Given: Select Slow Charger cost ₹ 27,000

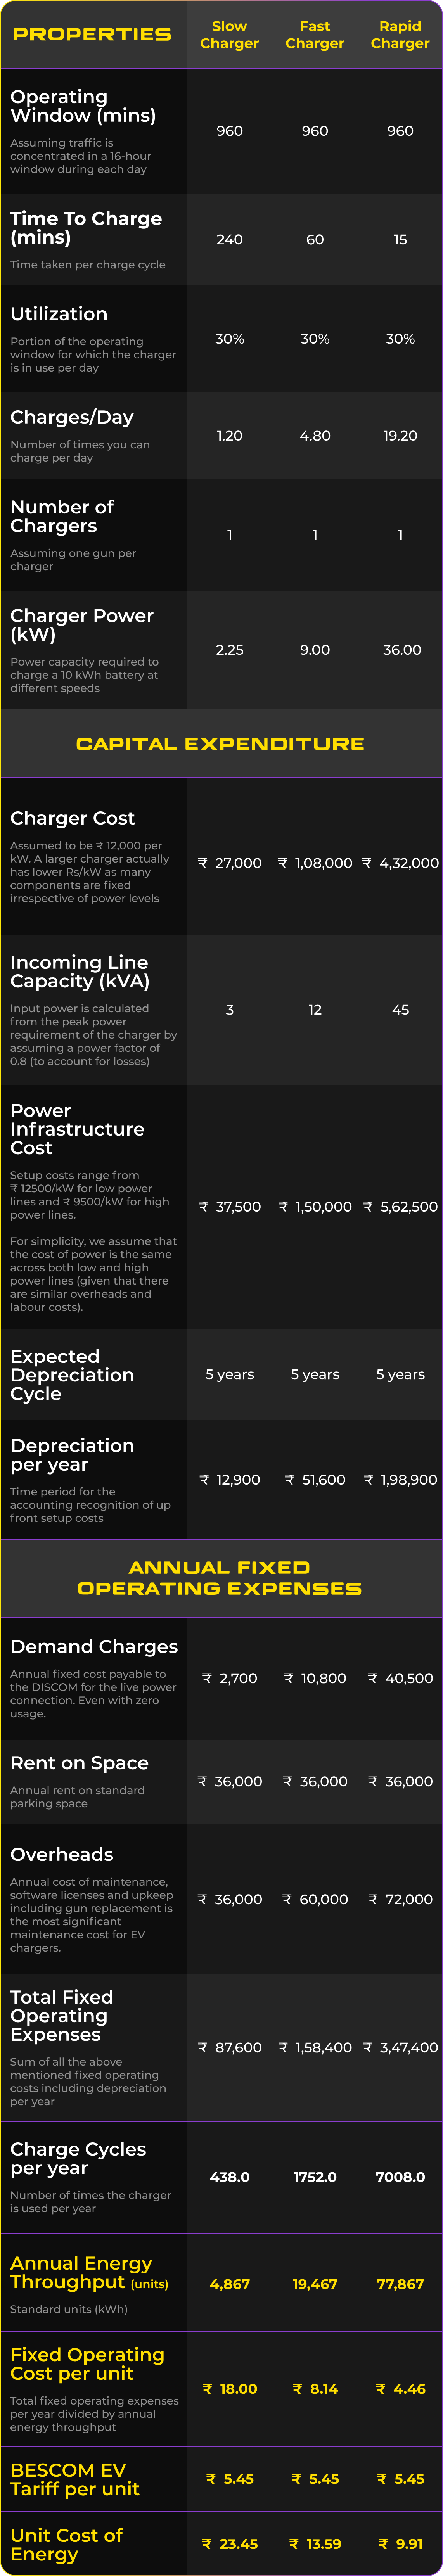Looking at the screenshot, I should click(x=230, y=863).
